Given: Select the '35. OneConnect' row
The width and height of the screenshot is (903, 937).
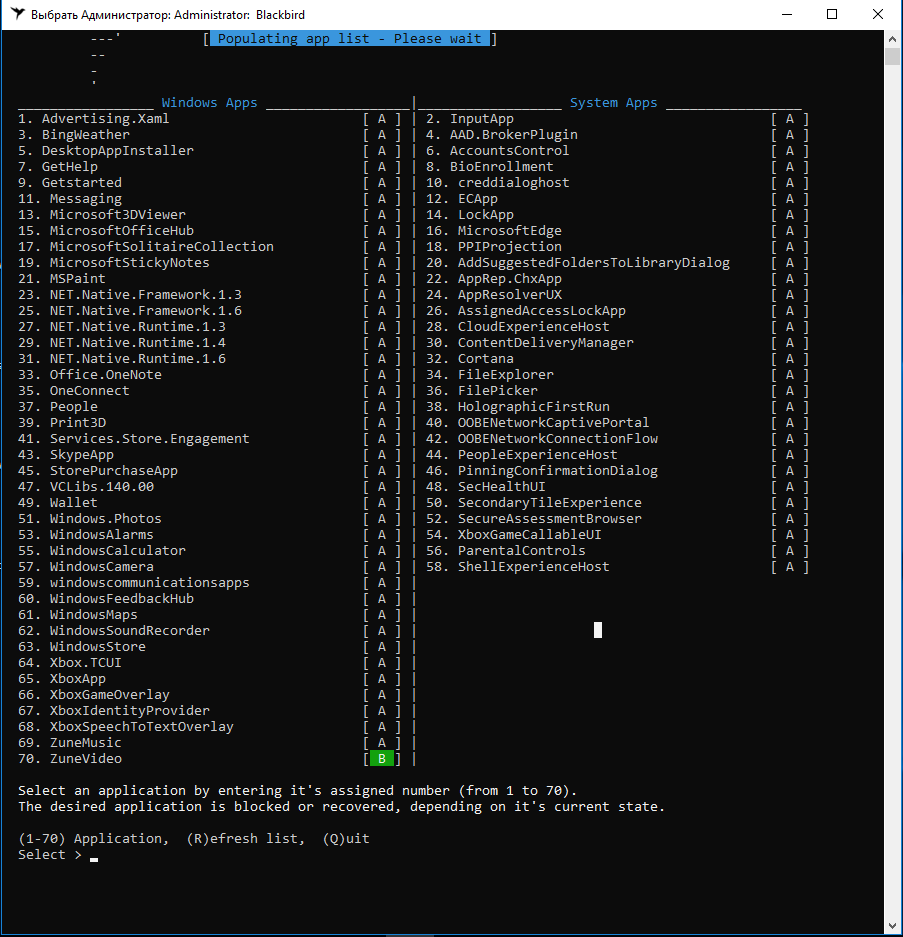Looking at the screenshot, I should coord(209,391).
